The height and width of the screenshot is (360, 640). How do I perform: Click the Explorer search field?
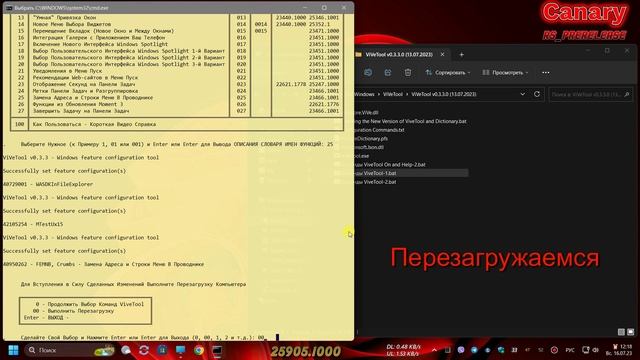pyautogui.click(x=590, y=94)
